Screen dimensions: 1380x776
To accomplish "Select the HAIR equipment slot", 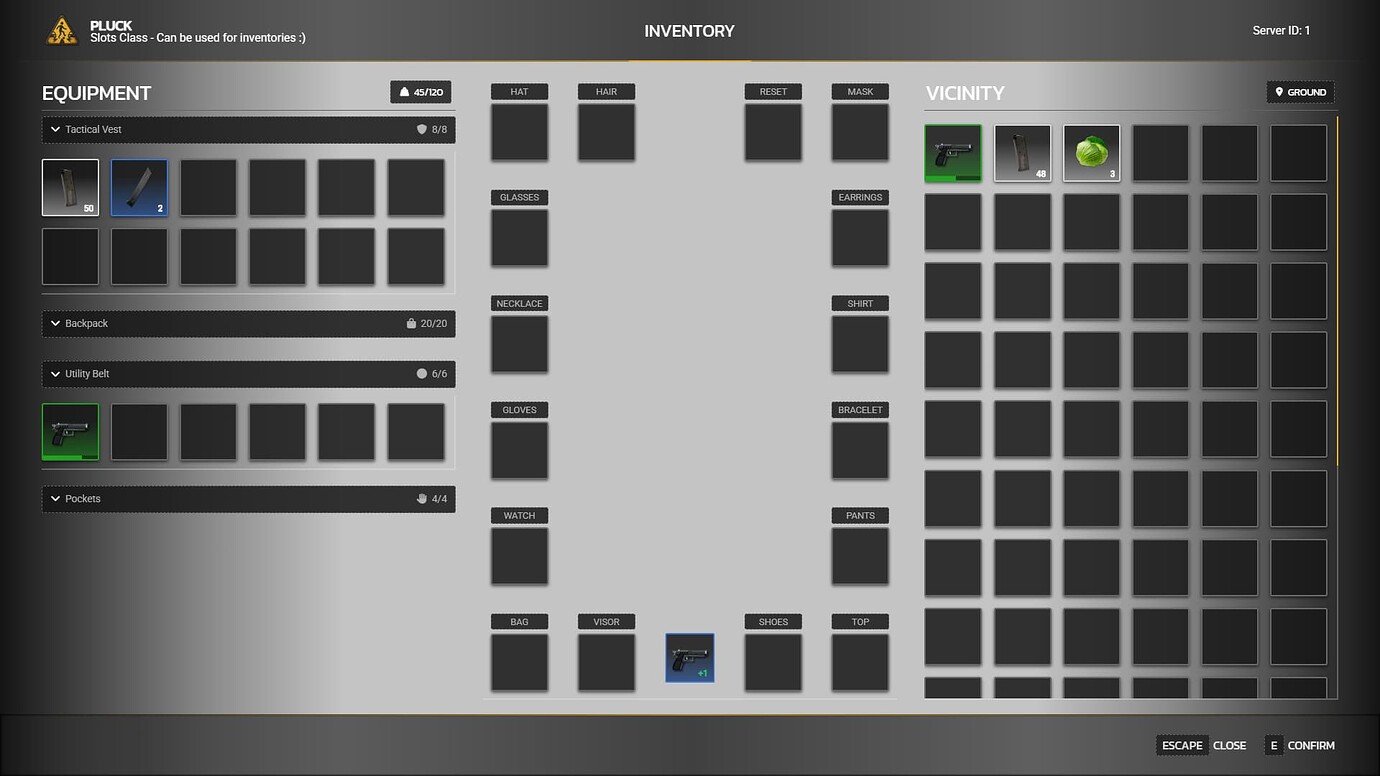I will pos(606,132).
